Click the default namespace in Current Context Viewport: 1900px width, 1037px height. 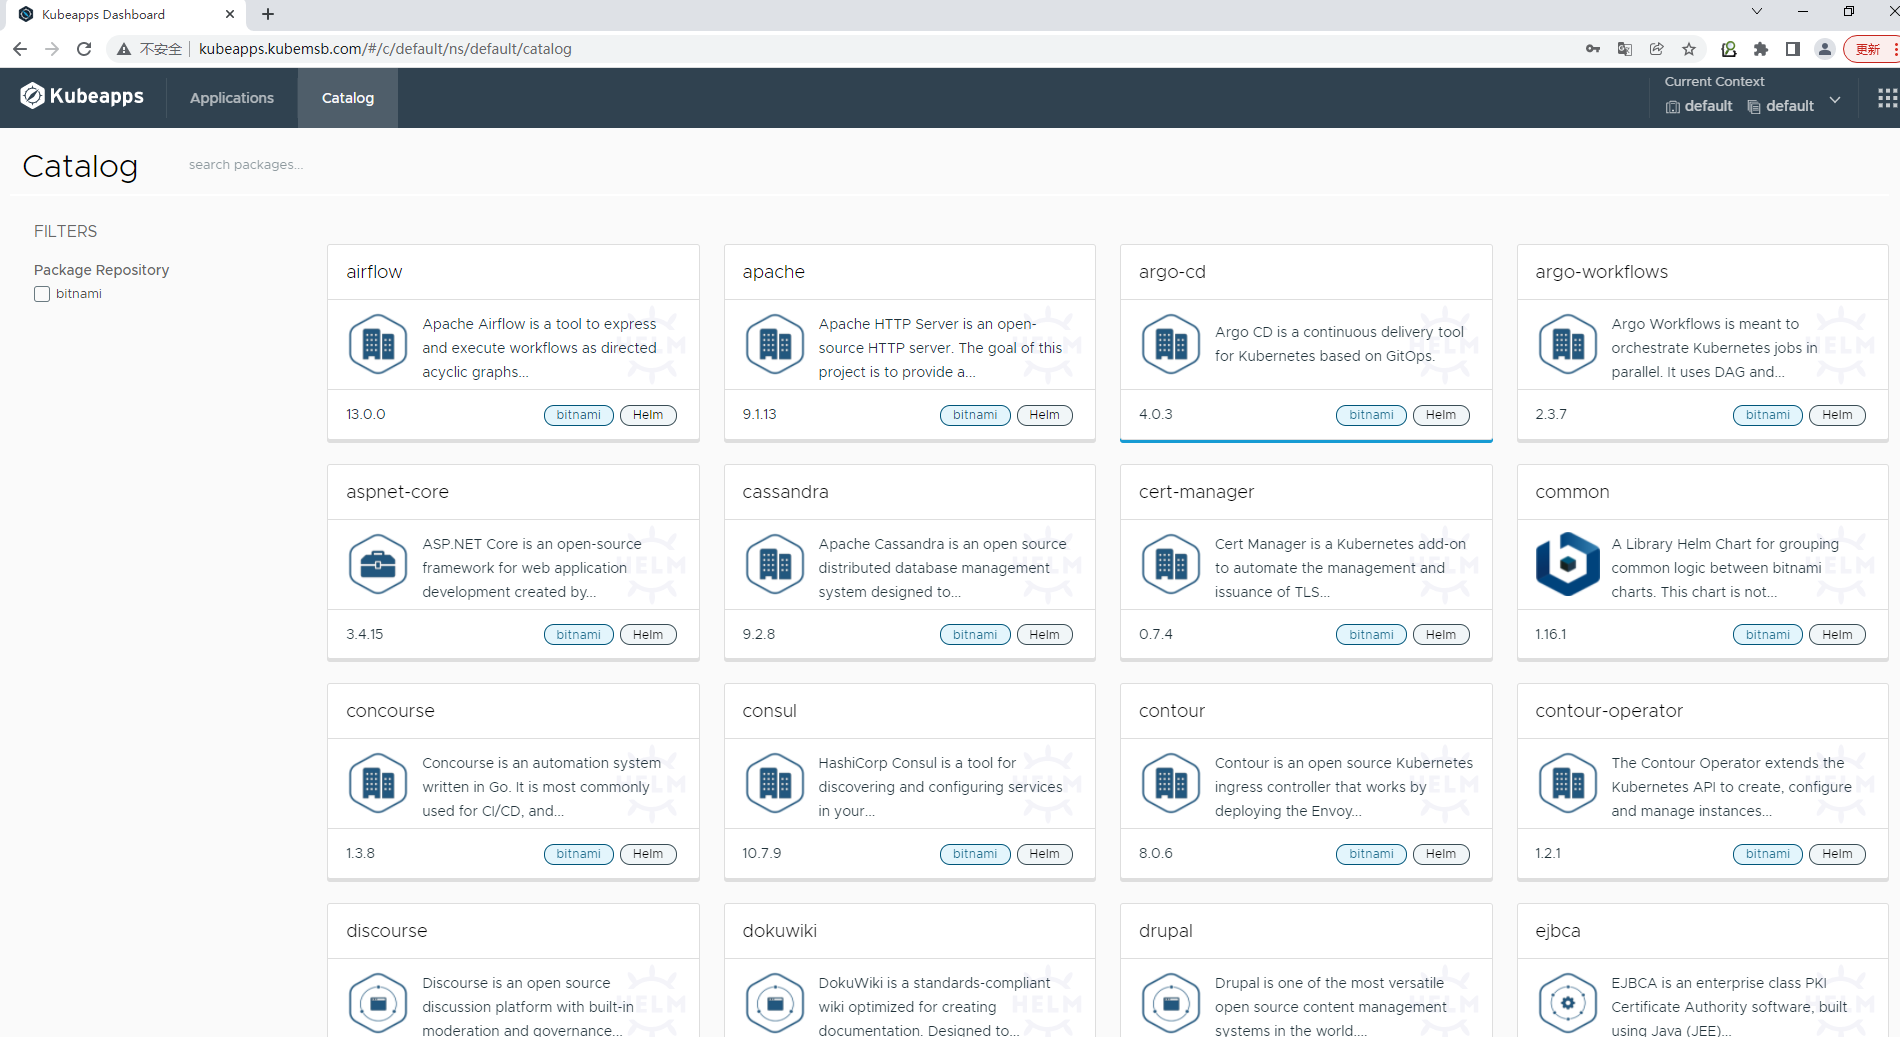pos(1780,106)
